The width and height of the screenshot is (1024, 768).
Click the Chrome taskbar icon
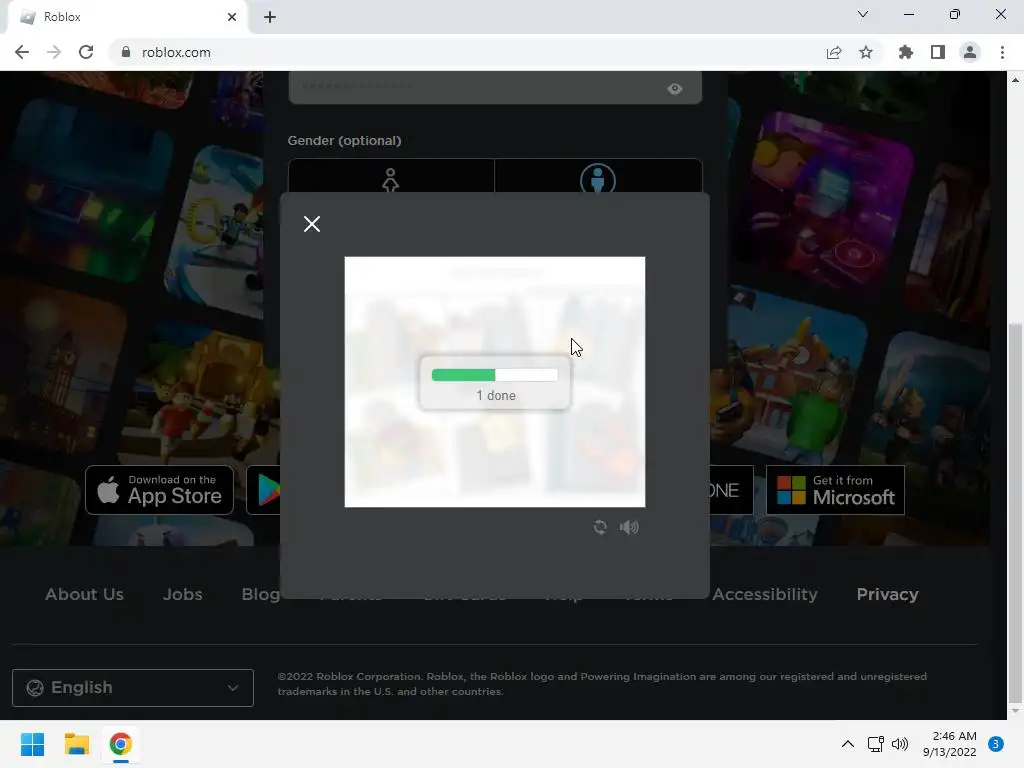[120, 744]
